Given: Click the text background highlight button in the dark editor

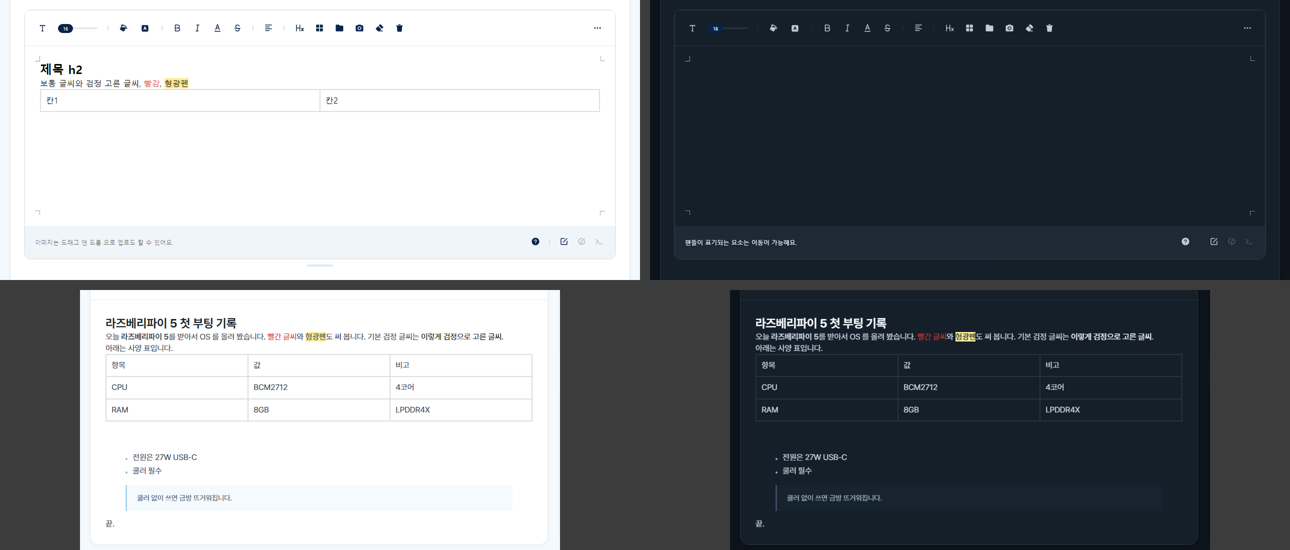Looking at the screenshot, I should click(x=795, y=28).
